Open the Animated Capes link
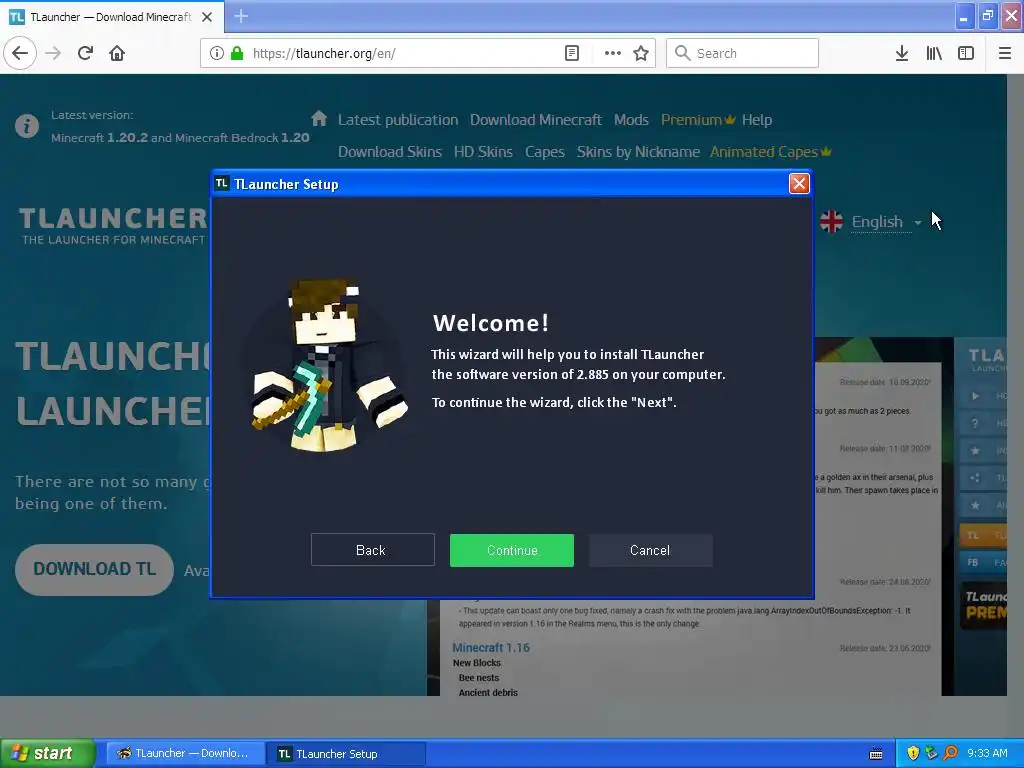1024x768 pixels. pyautogui.click(x=770, y=152)
